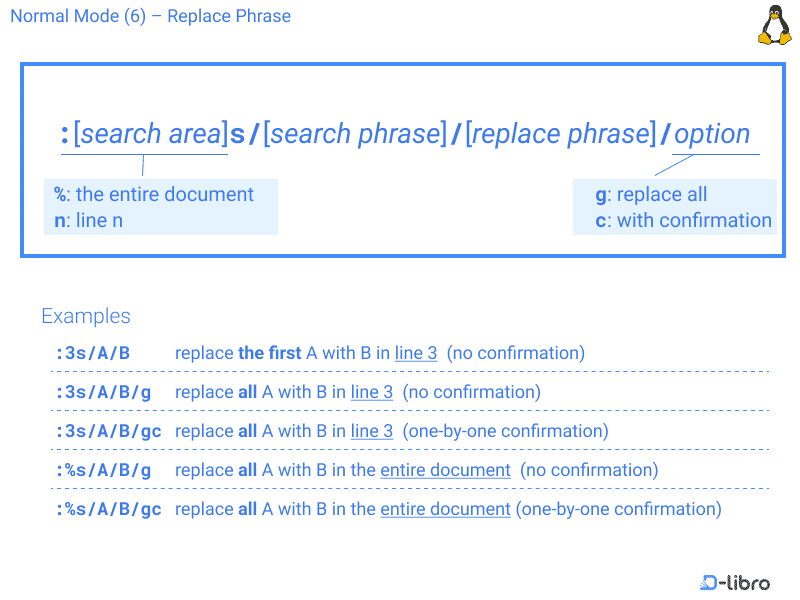Screen dimensions: 800x600
Task: Select the ':%s/A/B/gc' example command
Action: click(109, 509)
